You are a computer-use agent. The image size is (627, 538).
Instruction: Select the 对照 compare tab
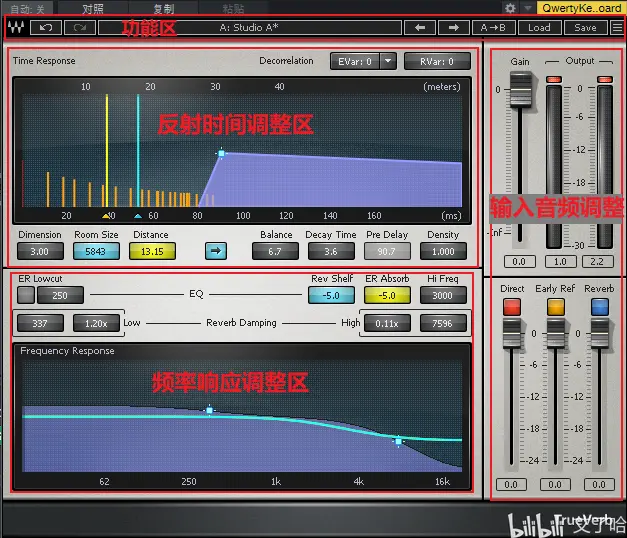point(93,9)
